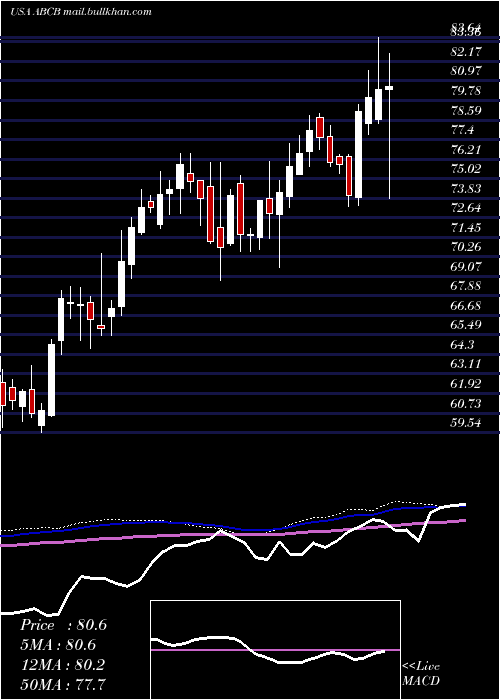Click the 59.54 price axis label
Screen dimensions: 500x700
point(467,423)
